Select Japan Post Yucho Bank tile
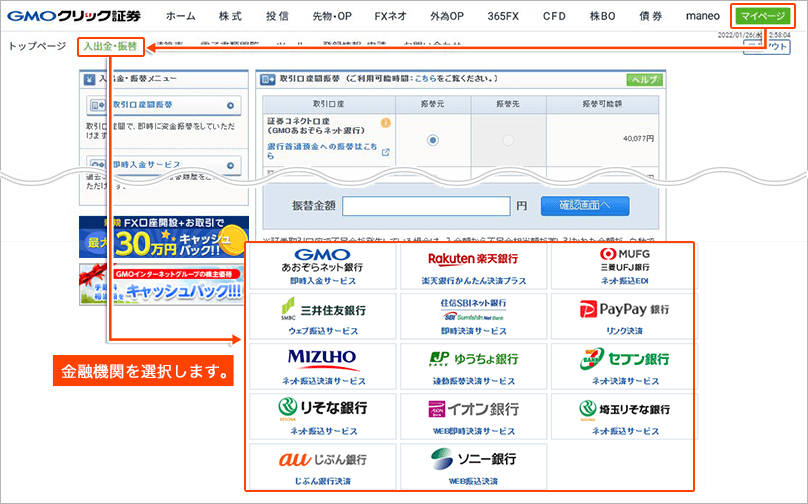 [473, 364]
